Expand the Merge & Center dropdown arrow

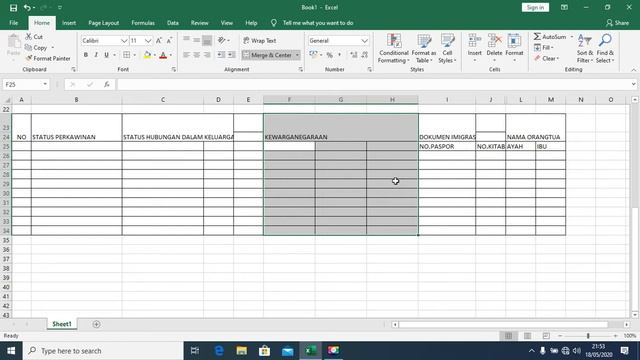297,55
